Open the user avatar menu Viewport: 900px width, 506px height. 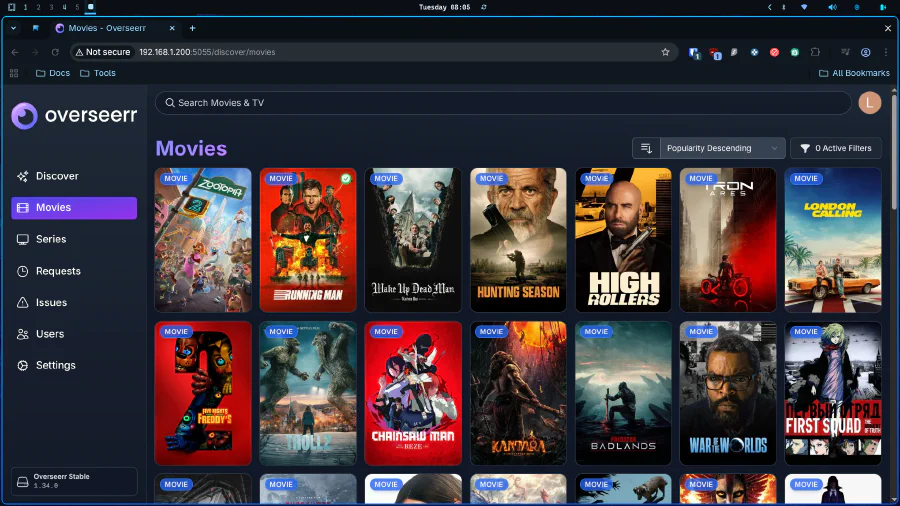coord(870,103)
